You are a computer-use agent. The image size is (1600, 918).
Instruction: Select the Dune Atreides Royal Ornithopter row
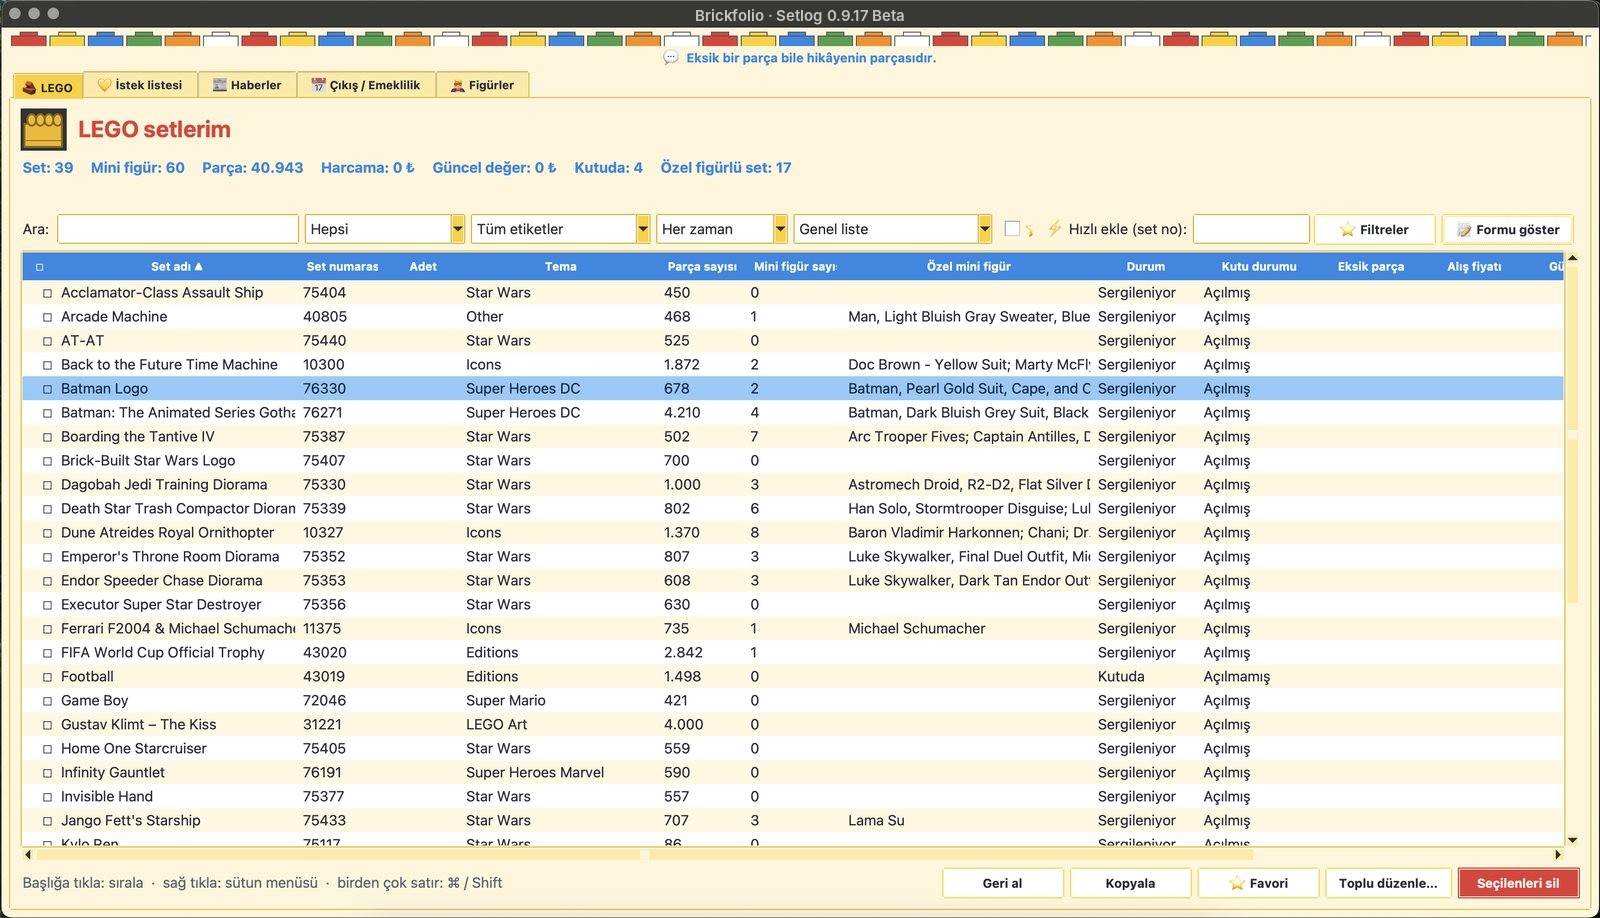(792, 533)
